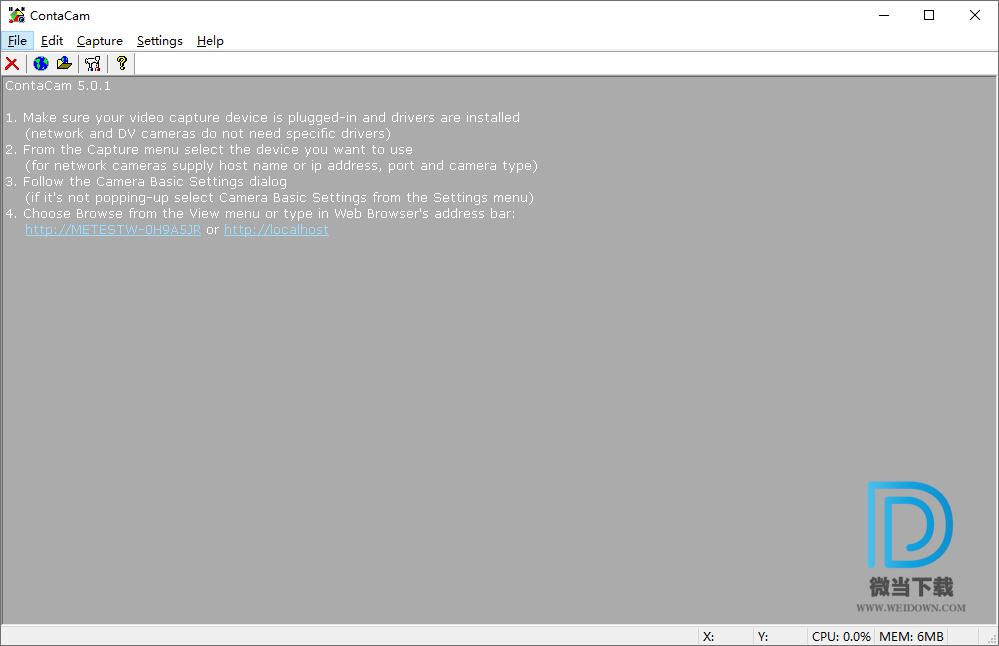The image size is (999, 646).
Task: Click the camera settings toolbar icon
Action: pos(93,64)
